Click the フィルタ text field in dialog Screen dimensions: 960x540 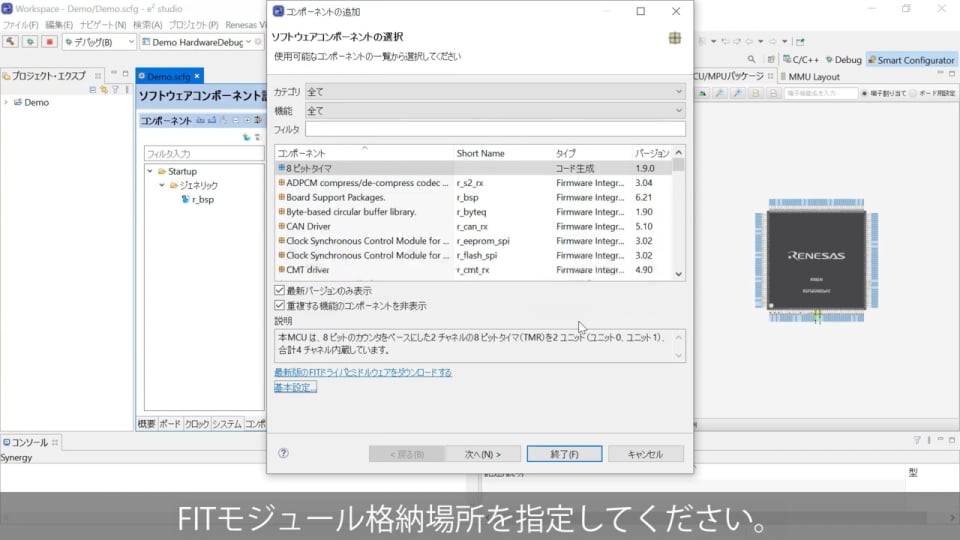click(495, 129)
